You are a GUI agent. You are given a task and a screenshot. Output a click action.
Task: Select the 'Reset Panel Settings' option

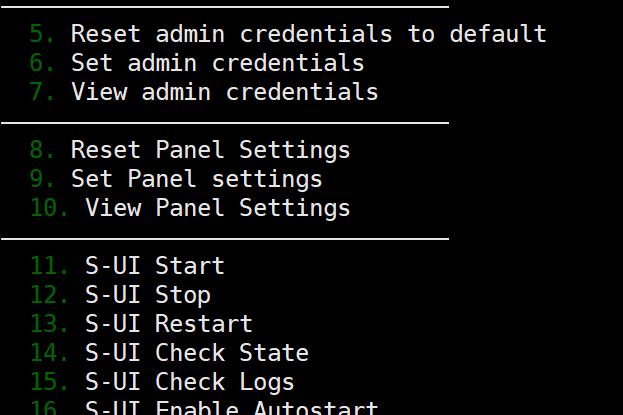210,150
